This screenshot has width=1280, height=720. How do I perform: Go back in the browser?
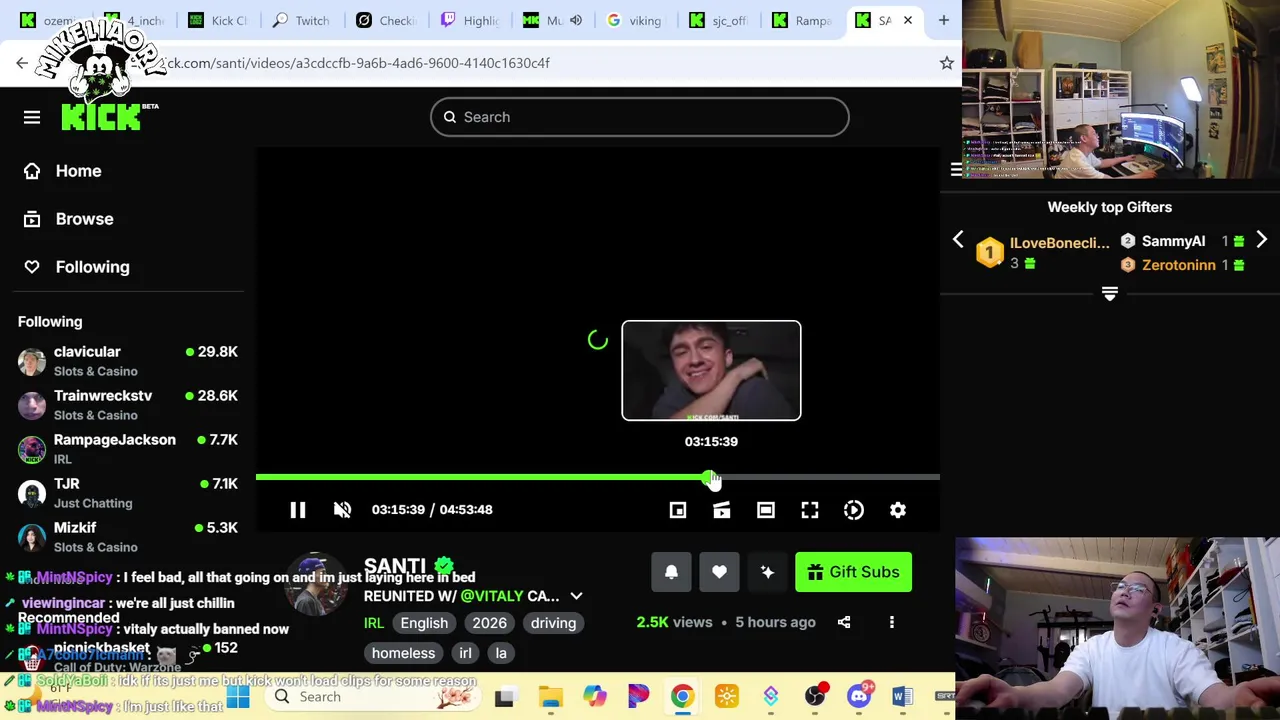[22, 63]
